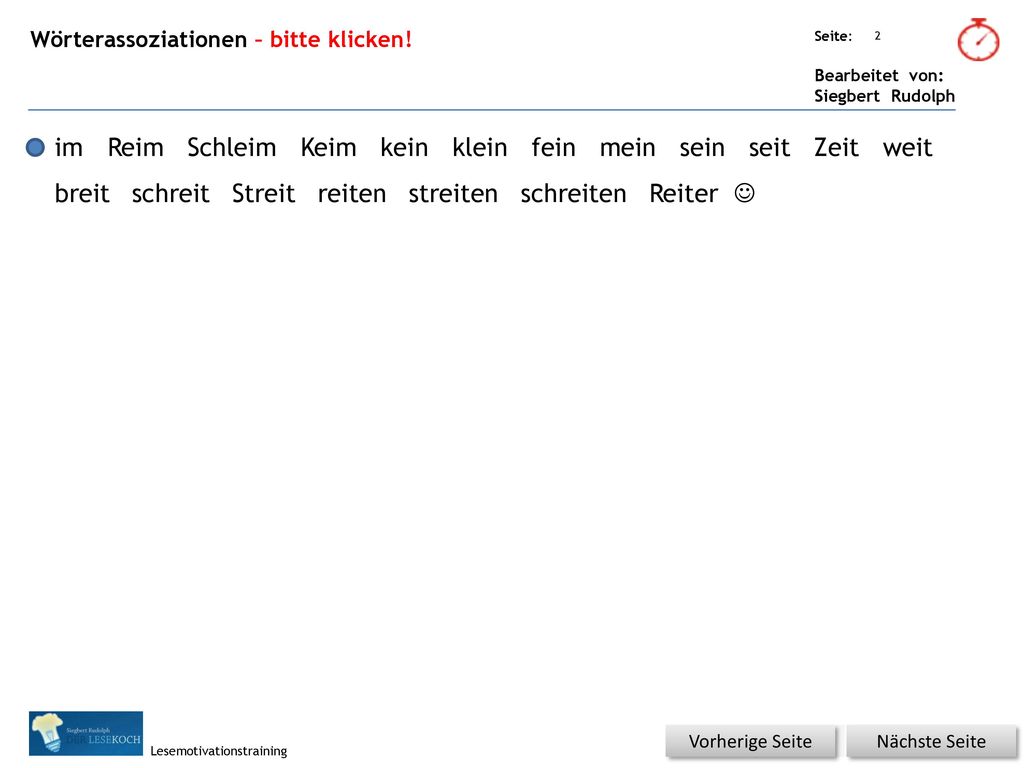Click the word 'schreit'
1024x768 pixels.
[170, 193]
